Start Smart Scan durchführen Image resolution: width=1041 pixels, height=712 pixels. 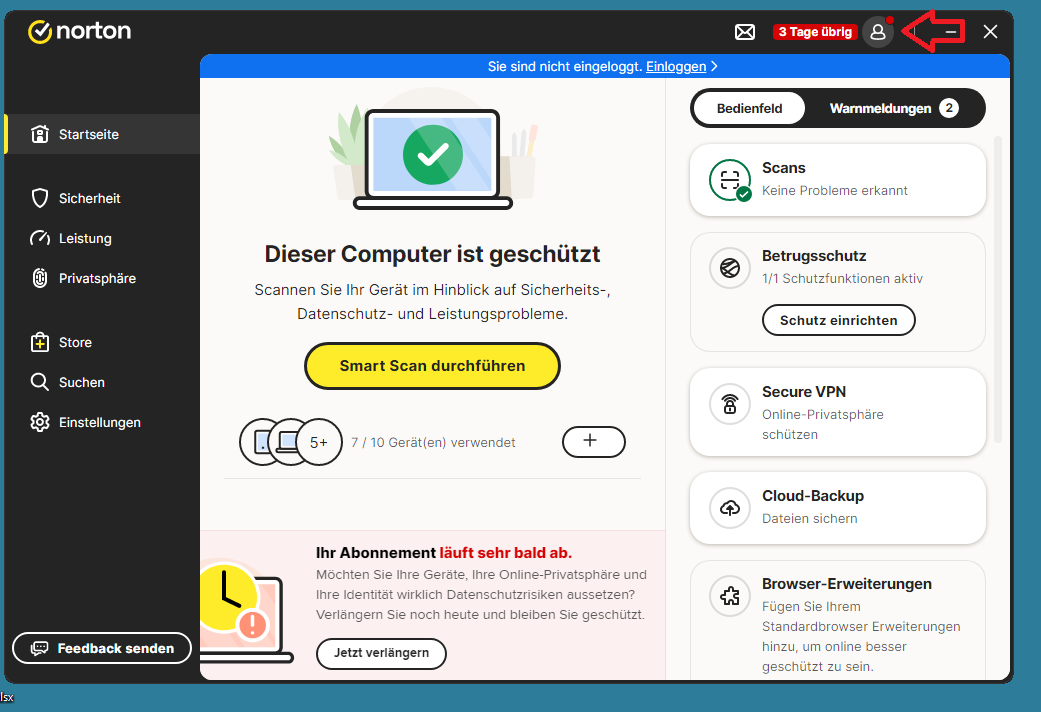[x=432, y=366]
